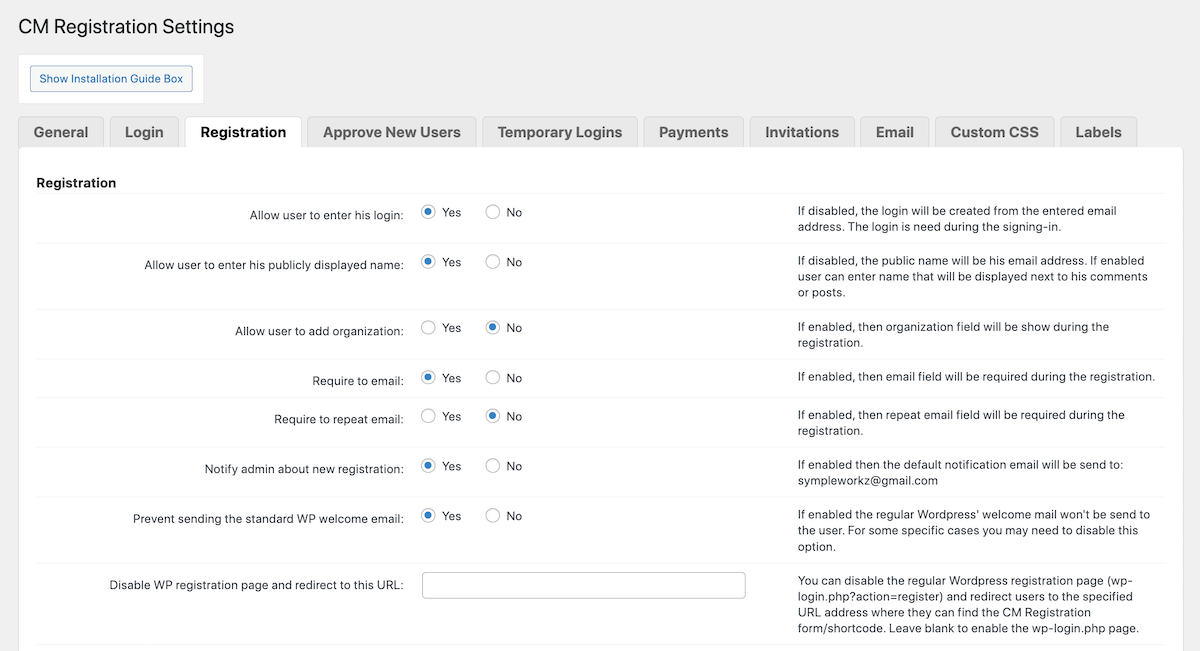Click help text about disabling wp-login.php registration

(x=966, y=604)
